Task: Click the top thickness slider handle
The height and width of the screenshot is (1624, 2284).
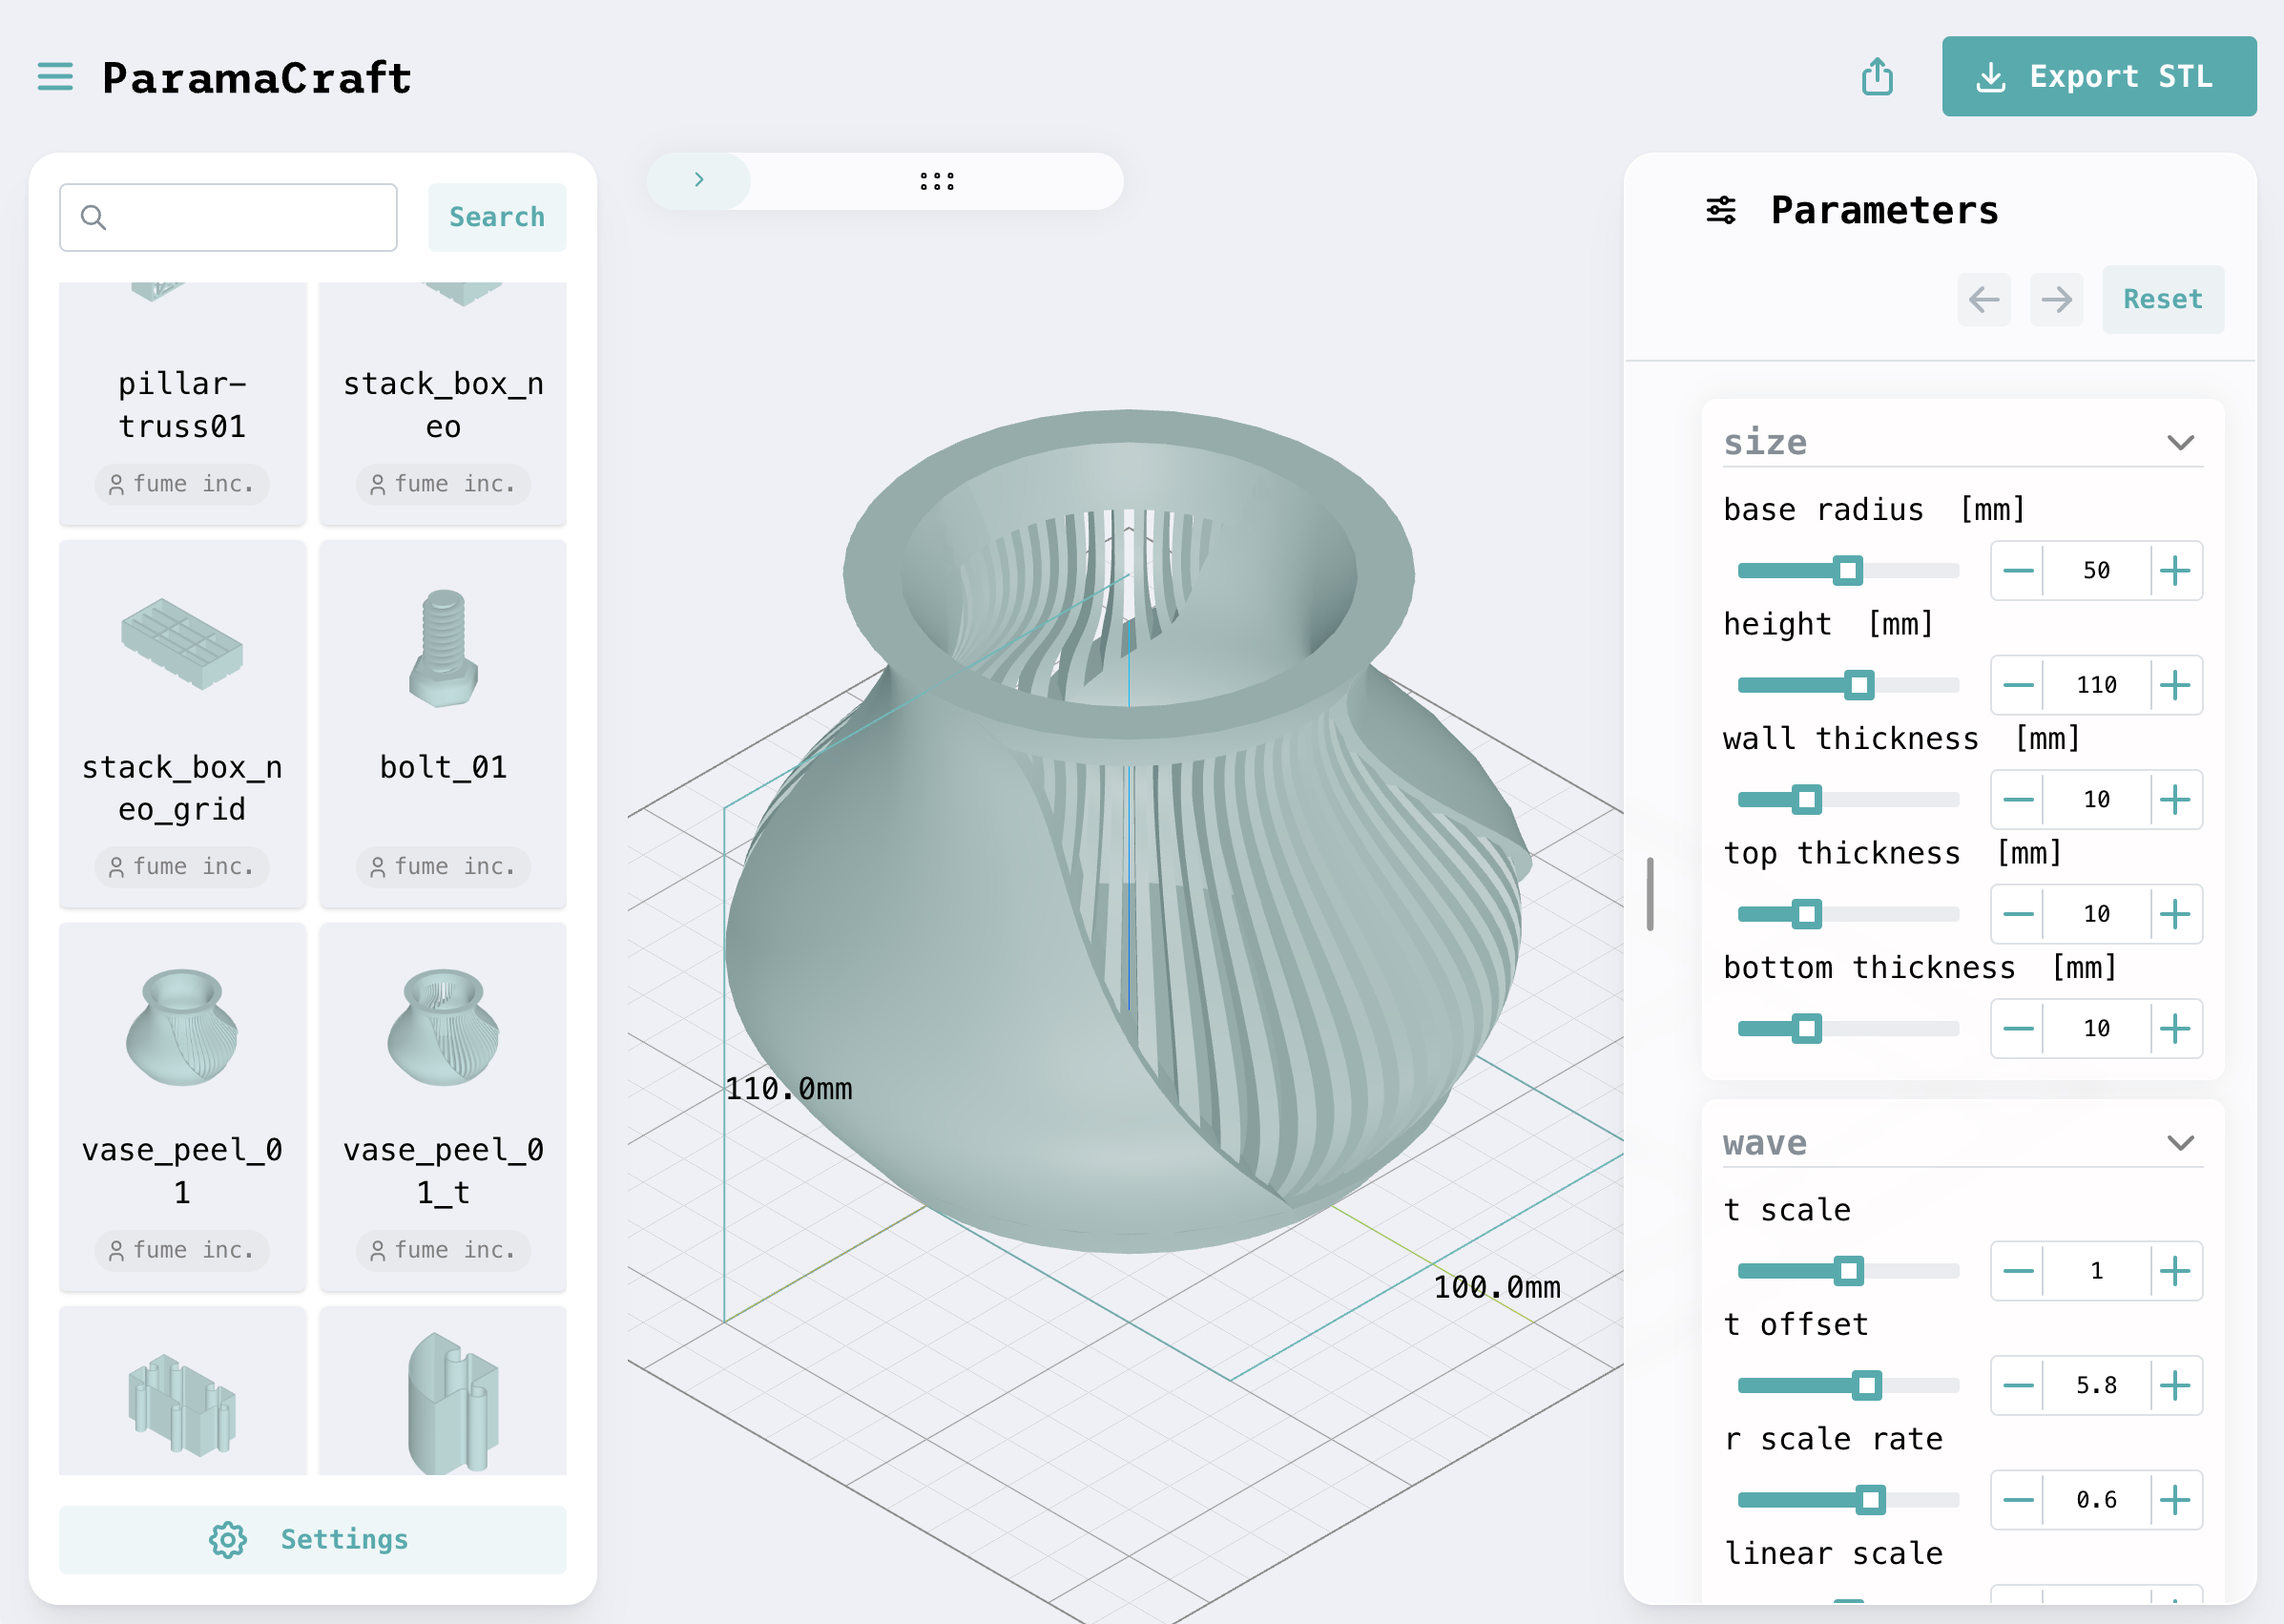Action: [1806, 914]
